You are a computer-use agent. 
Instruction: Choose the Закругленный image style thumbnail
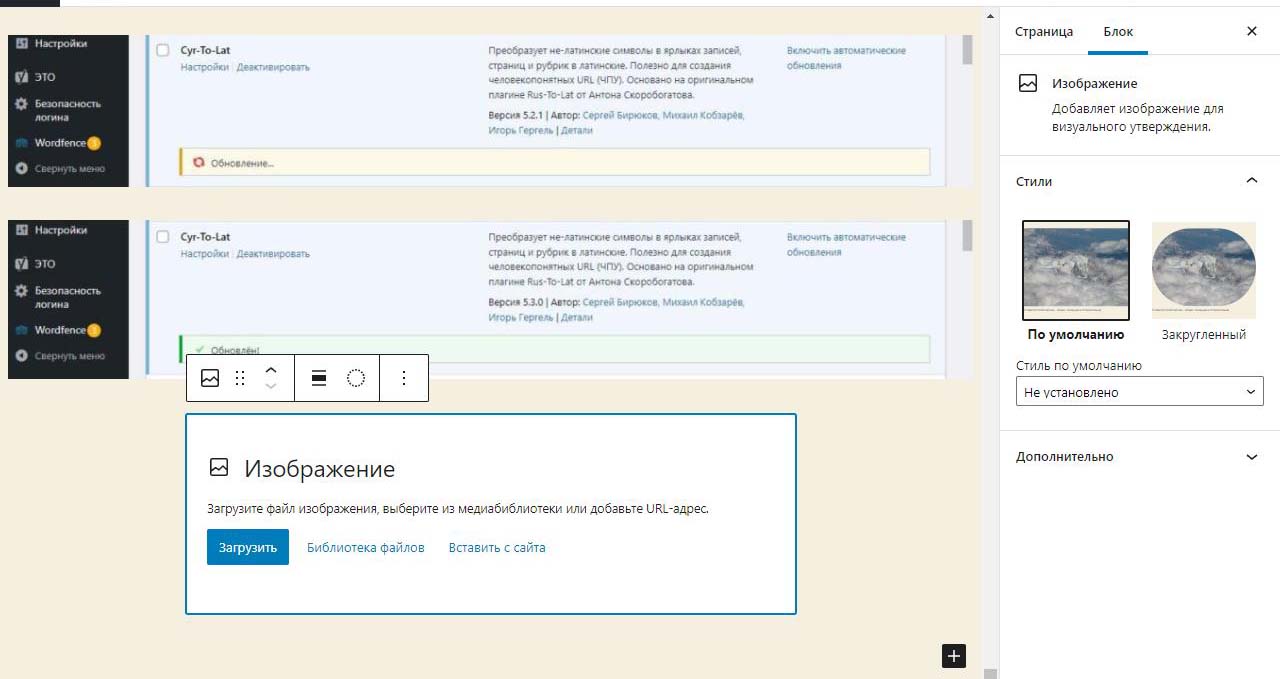tap(1204, 270)
